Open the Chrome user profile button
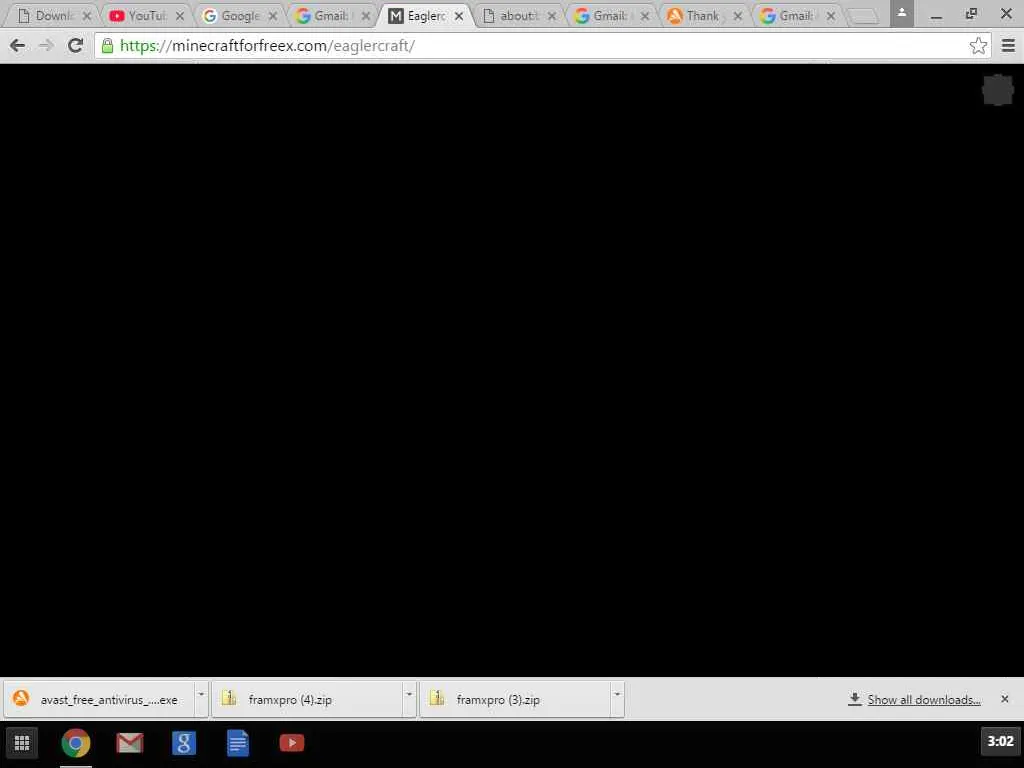This screenshot has width=1024, height=768. tap(902, 13)
